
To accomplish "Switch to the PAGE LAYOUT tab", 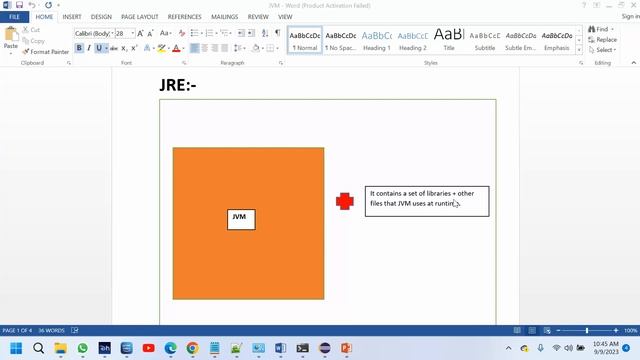I will [x=140, y=17].
